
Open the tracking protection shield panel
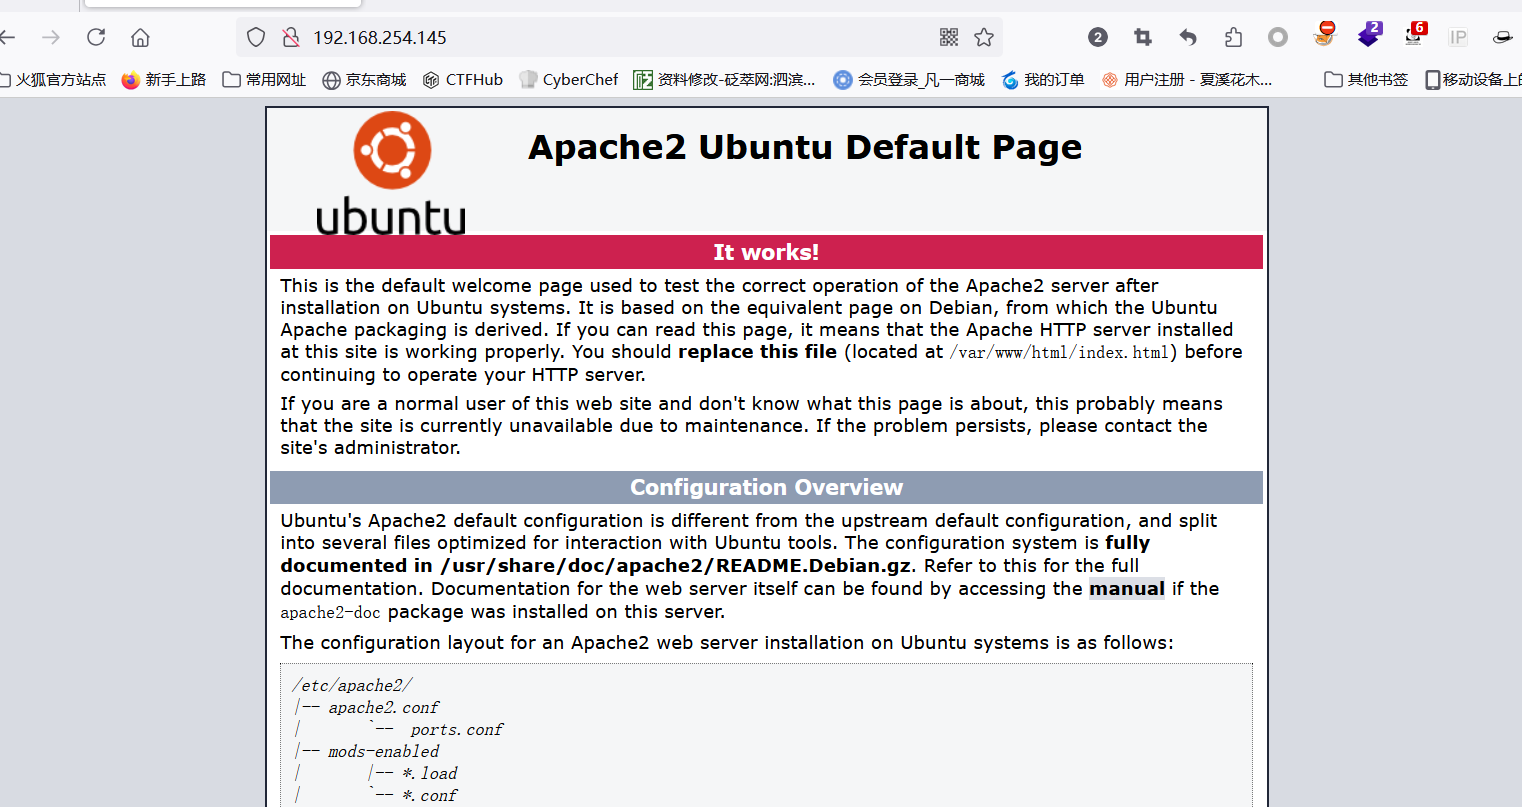256,37
